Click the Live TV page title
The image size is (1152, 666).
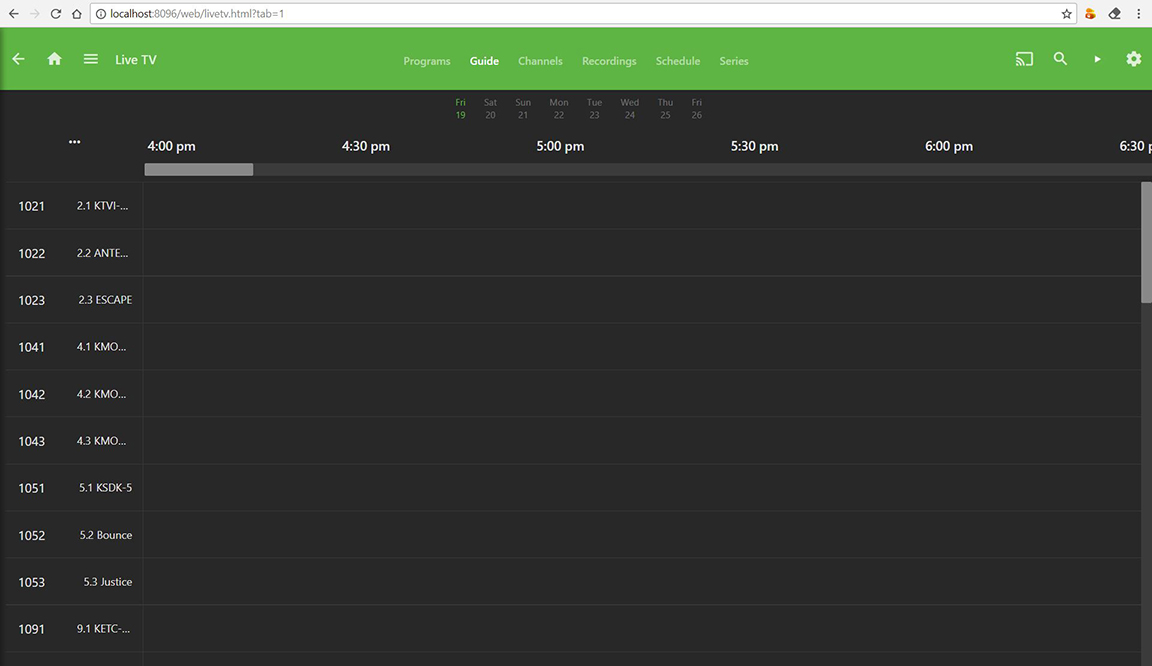pos(136,60)
